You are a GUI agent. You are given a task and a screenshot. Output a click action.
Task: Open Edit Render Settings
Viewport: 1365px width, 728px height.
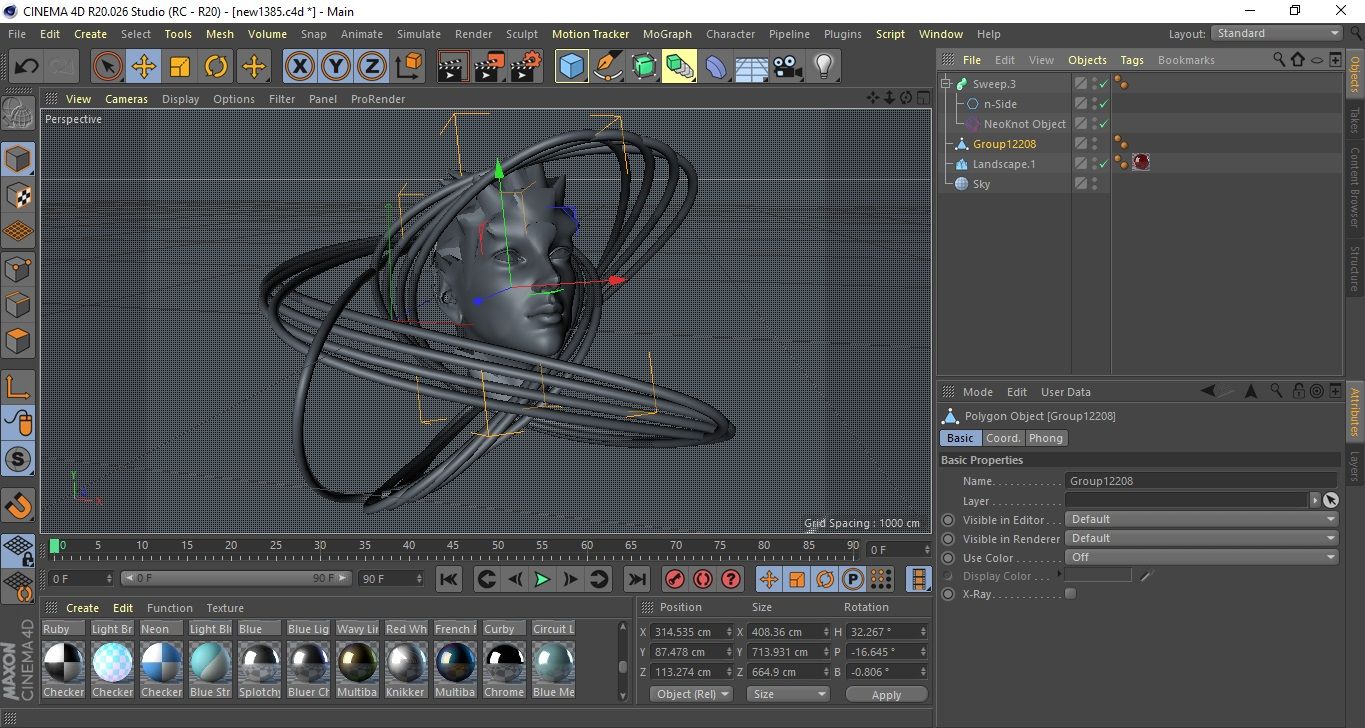click(x=526, y=67)
